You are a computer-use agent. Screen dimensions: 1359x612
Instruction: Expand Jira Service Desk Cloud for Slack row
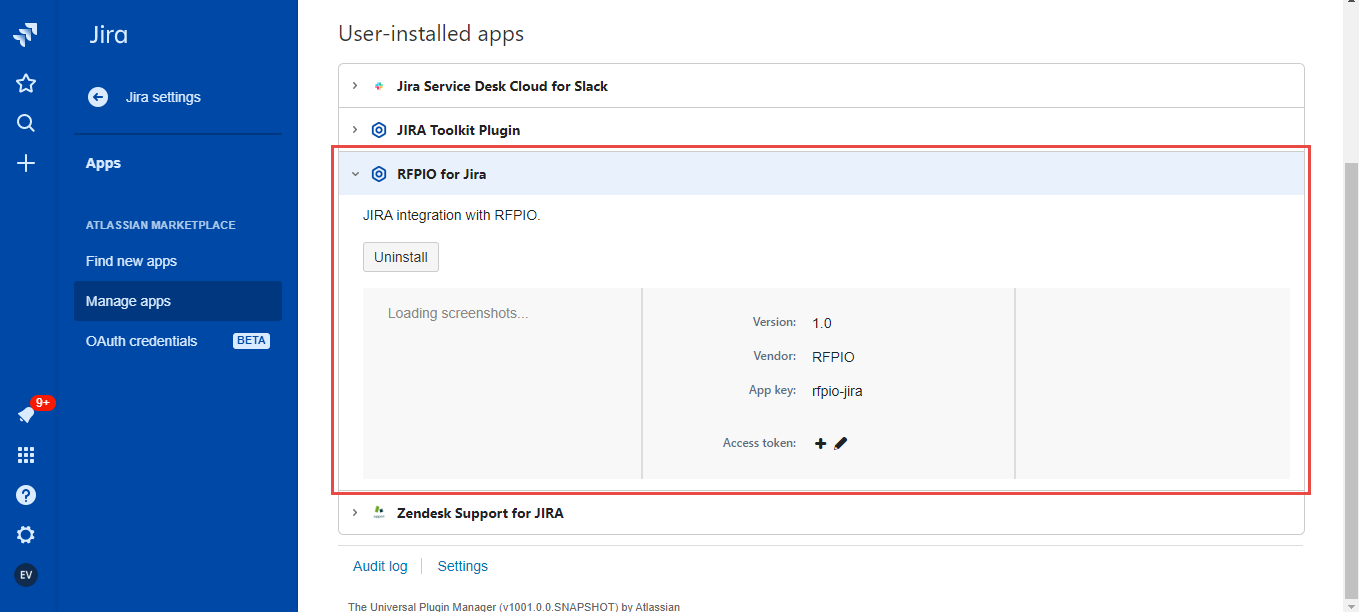pyautogui.click(x=821, y=86)
